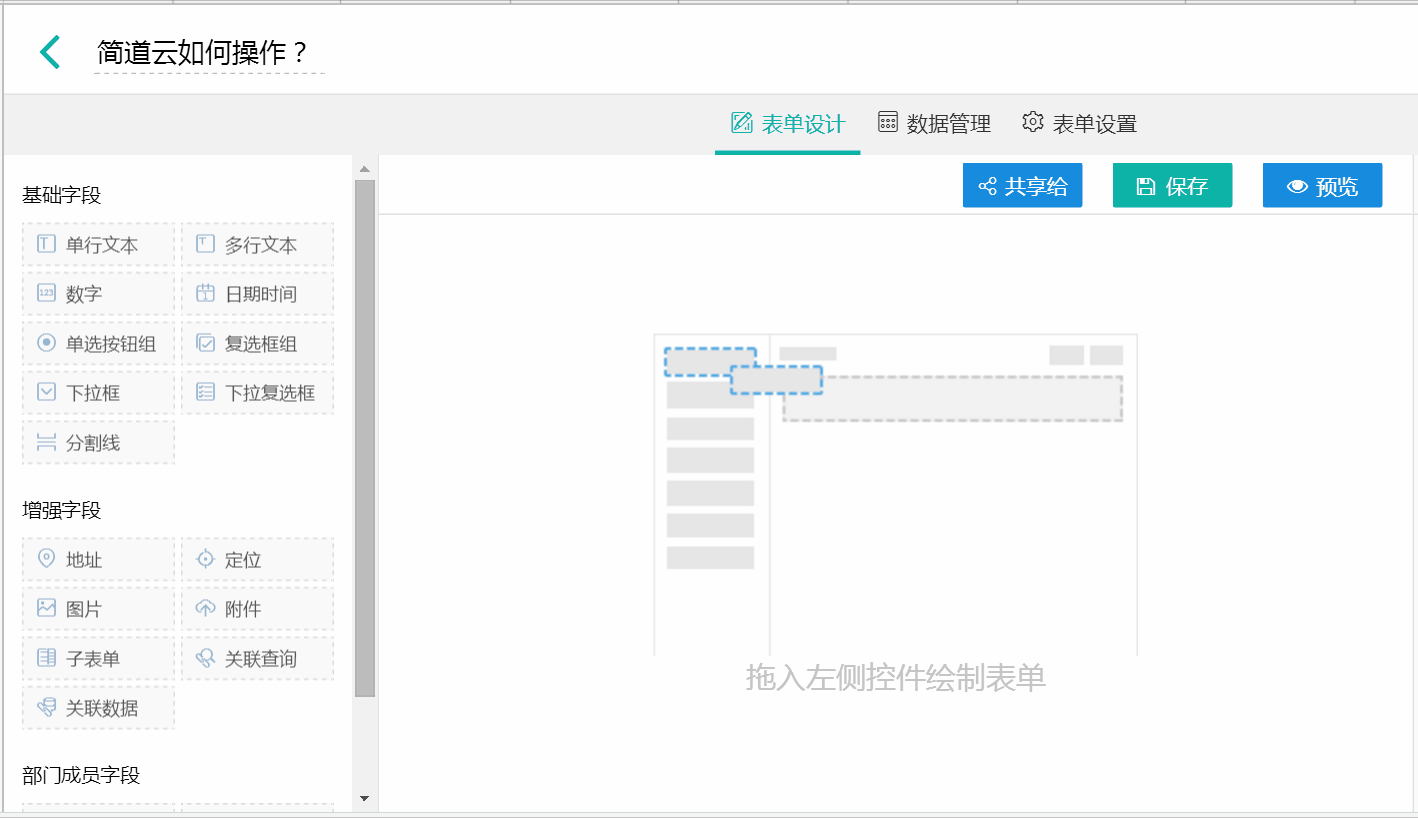Image resolution: width=1418 pixels, height=818 pixels.
Task: Go back using the teal arrow
Action: 50,52
